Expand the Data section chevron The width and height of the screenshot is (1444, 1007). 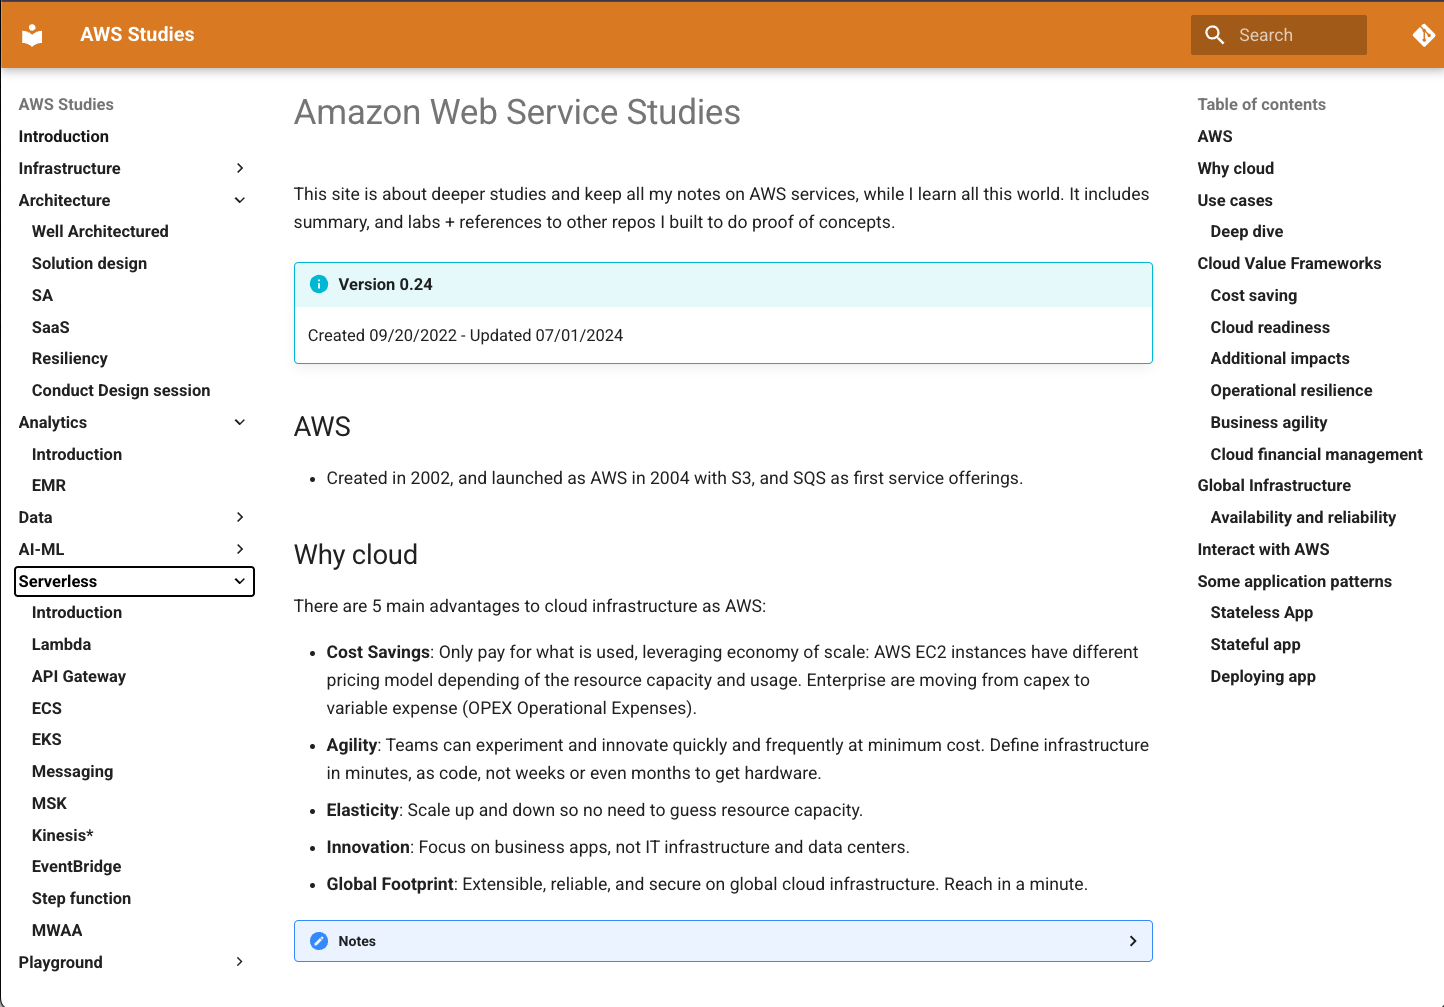tap(240, 517)
